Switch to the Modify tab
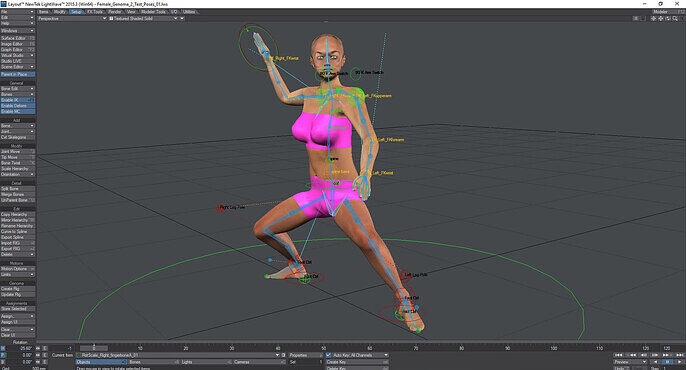 tap(60, 12)
